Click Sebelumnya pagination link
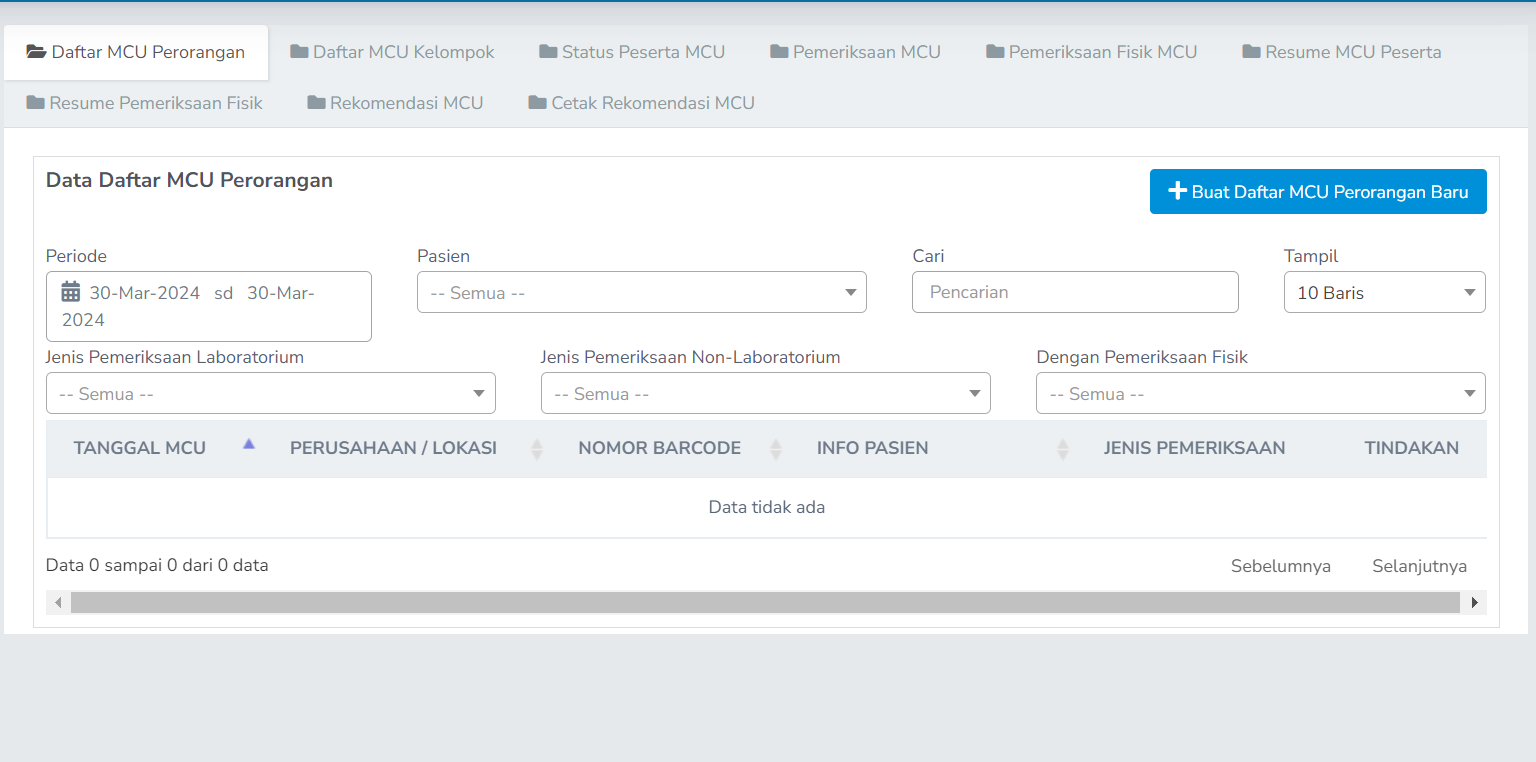The height and width of the screenshot is (762, 1536). 1281,566
